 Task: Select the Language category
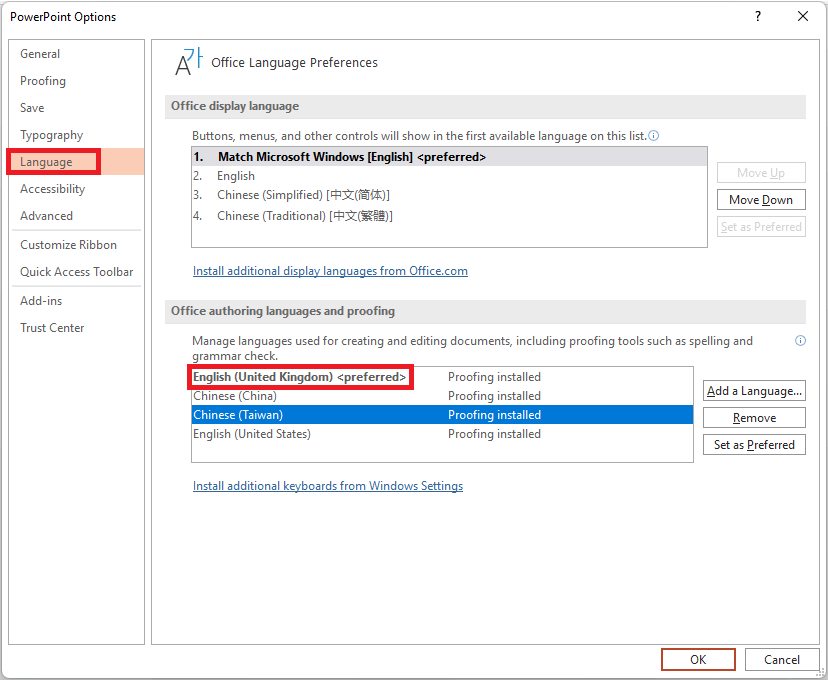tap(77, 162)
